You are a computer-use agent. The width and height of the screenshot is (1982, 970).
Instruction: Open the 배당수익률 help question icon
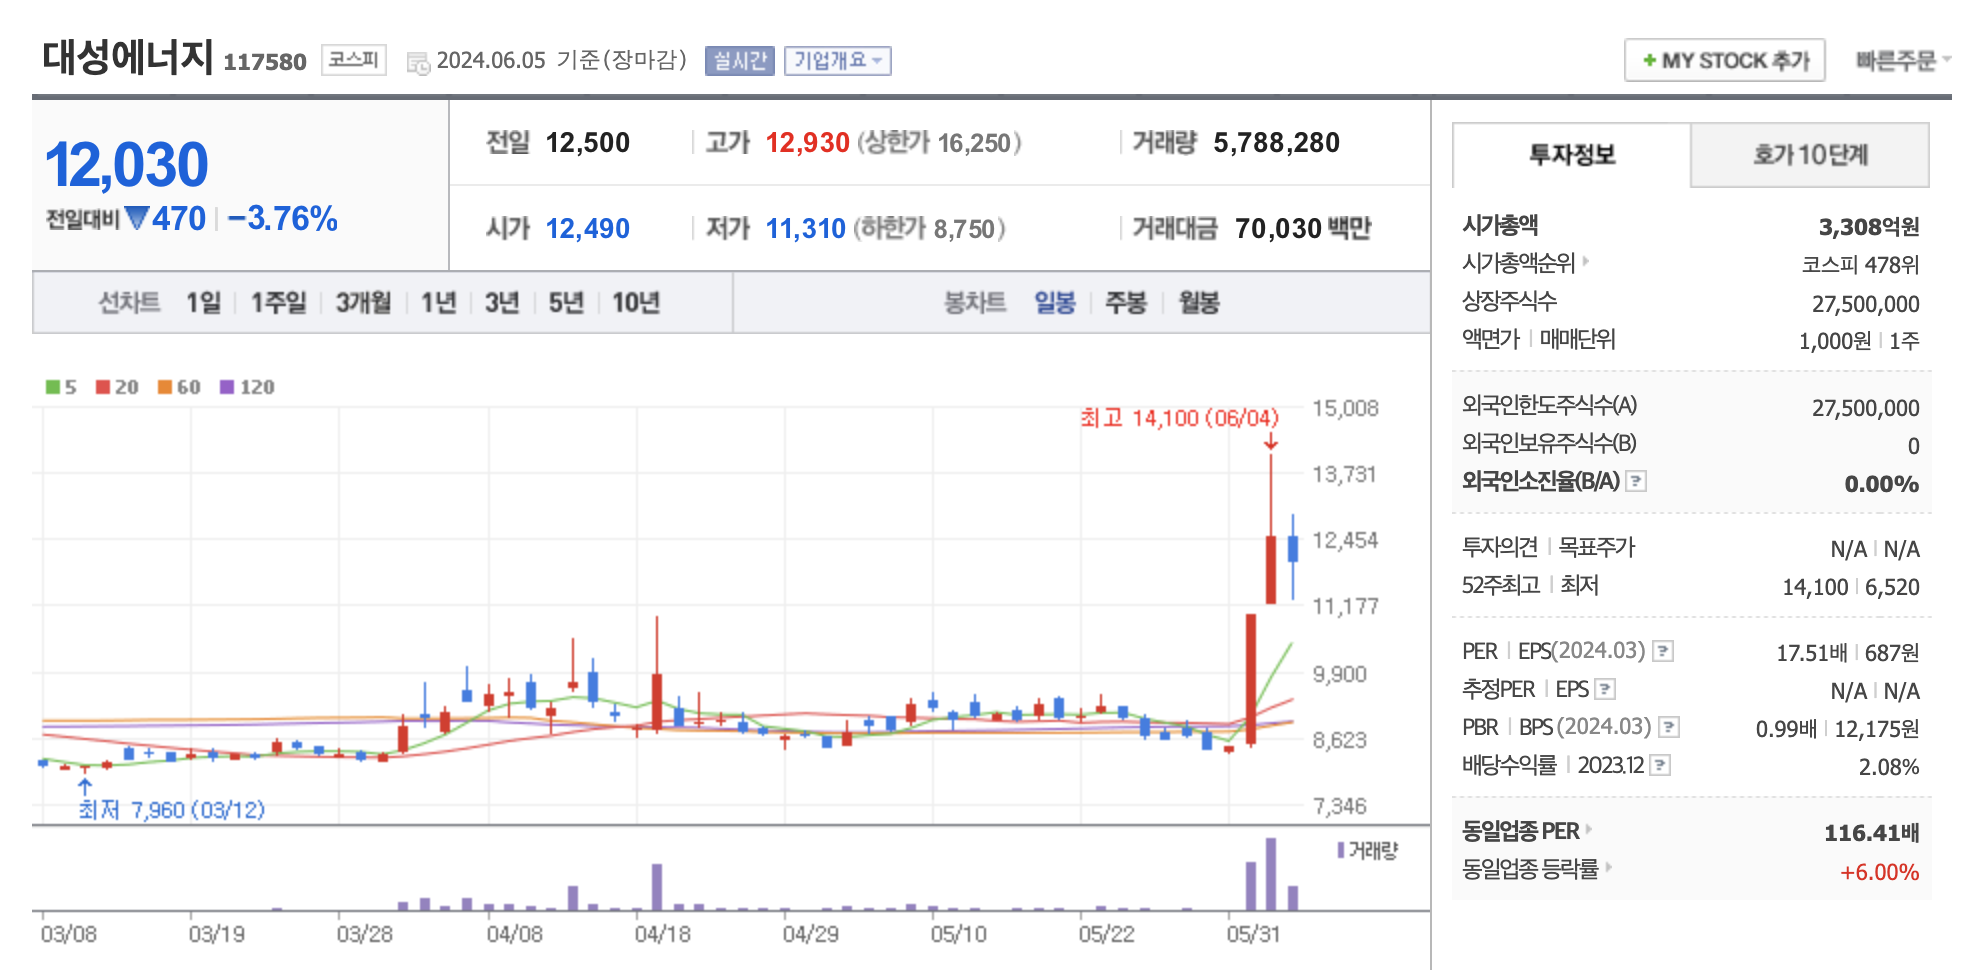pos(1660,765)
